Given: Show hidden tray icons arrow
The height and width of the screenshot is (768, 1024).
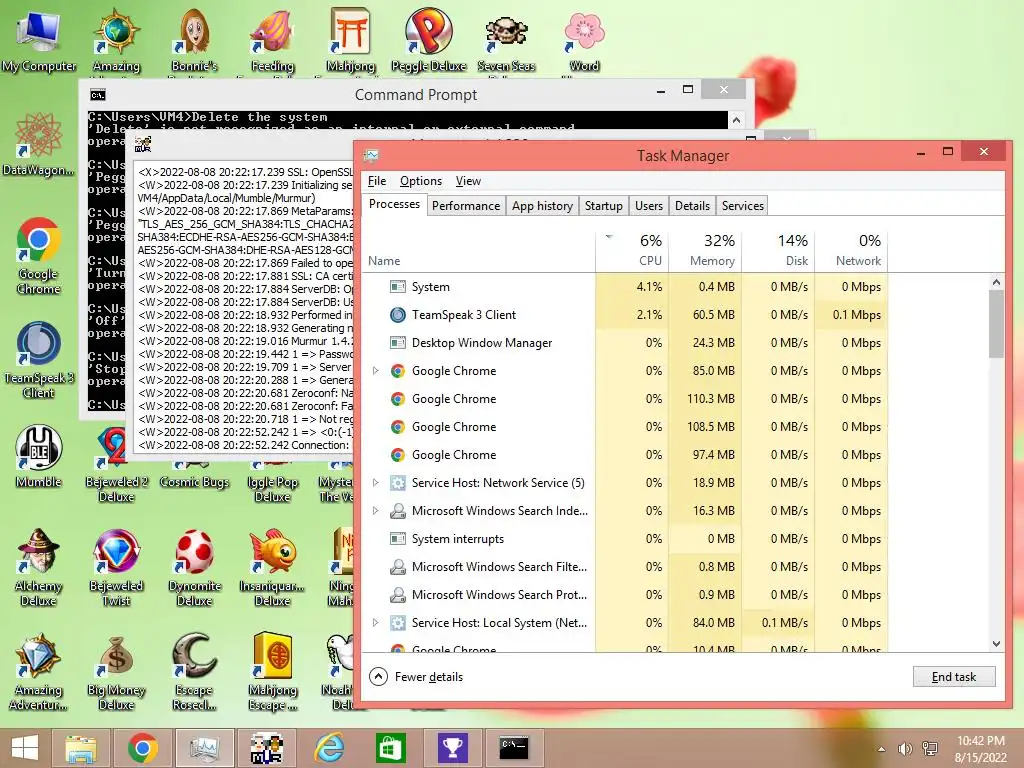Looking at the screenshot, I should pyautogui.click(x=881, y=749).
